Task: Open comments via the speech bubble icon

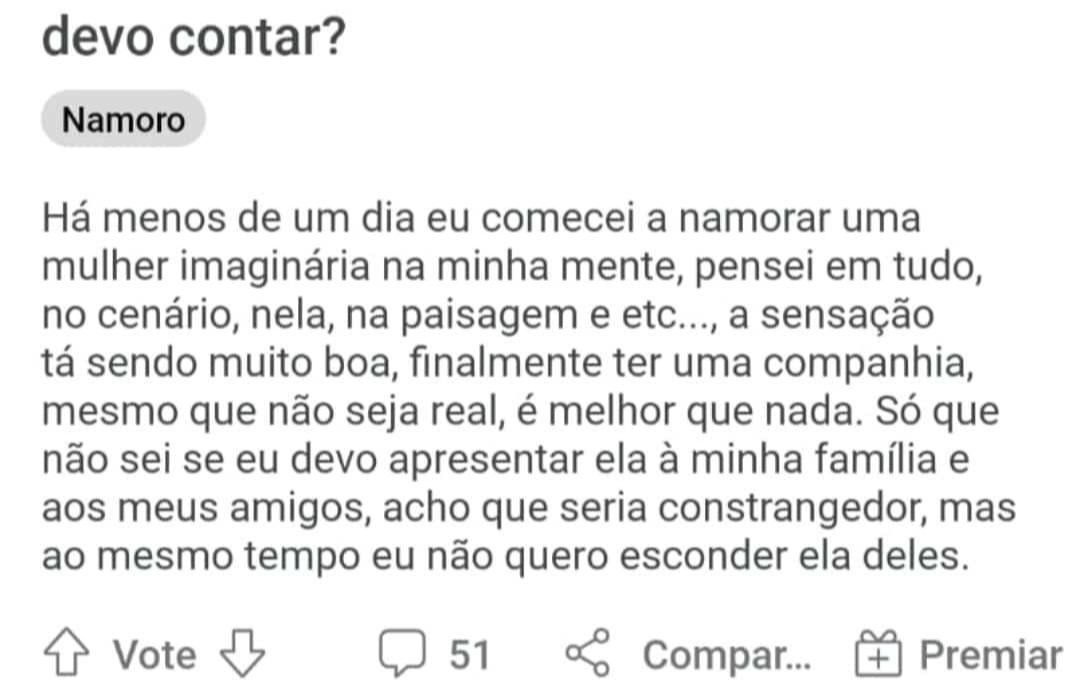Action: [x=402, y=652]
